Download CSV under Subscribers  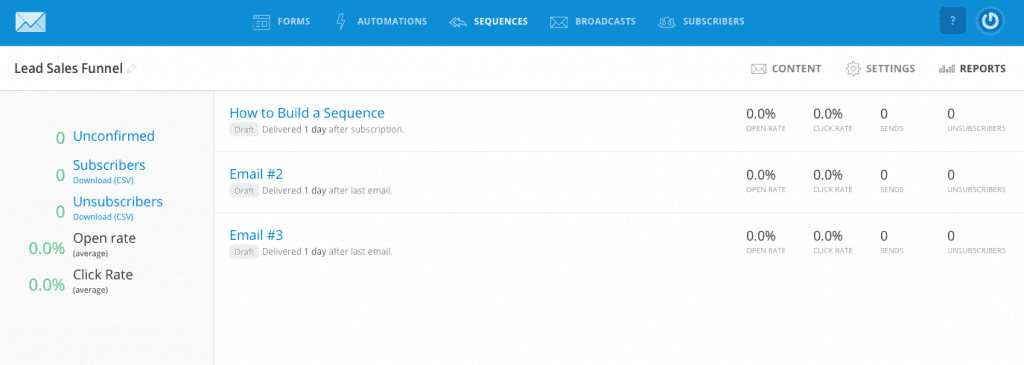coord(103,181)
